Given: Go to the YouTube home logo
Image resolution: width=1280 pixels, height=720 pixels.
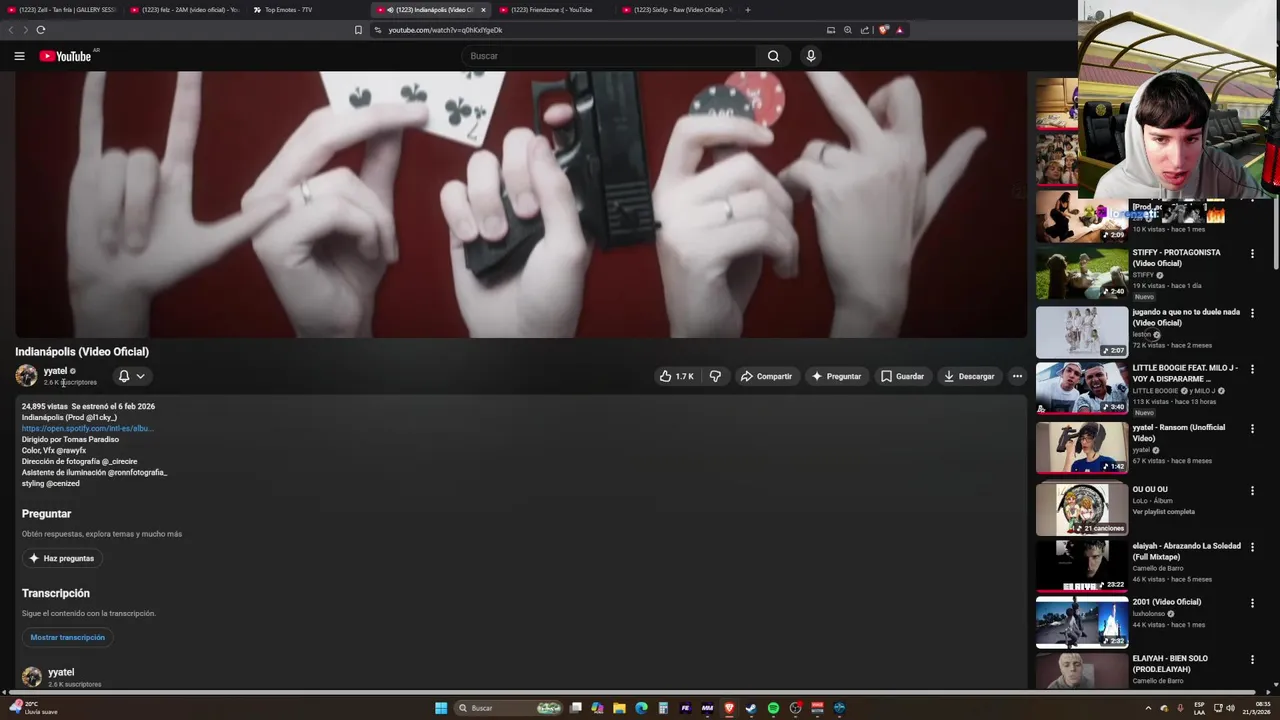Looking at the screenshot, I should tap(65, 56).
